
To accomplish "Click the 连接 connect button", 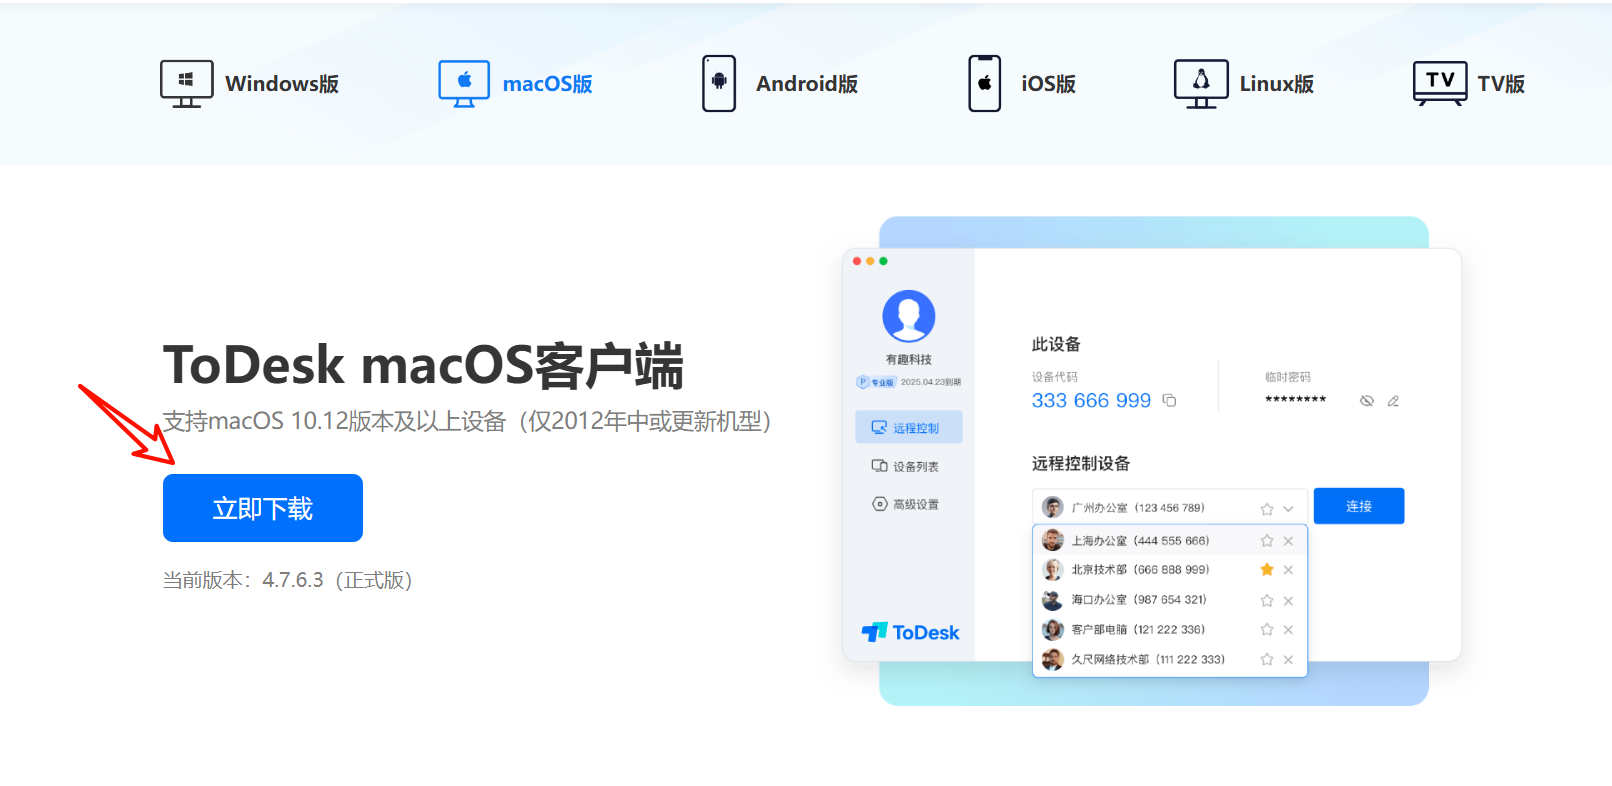I will click(x=1358, y=506).
